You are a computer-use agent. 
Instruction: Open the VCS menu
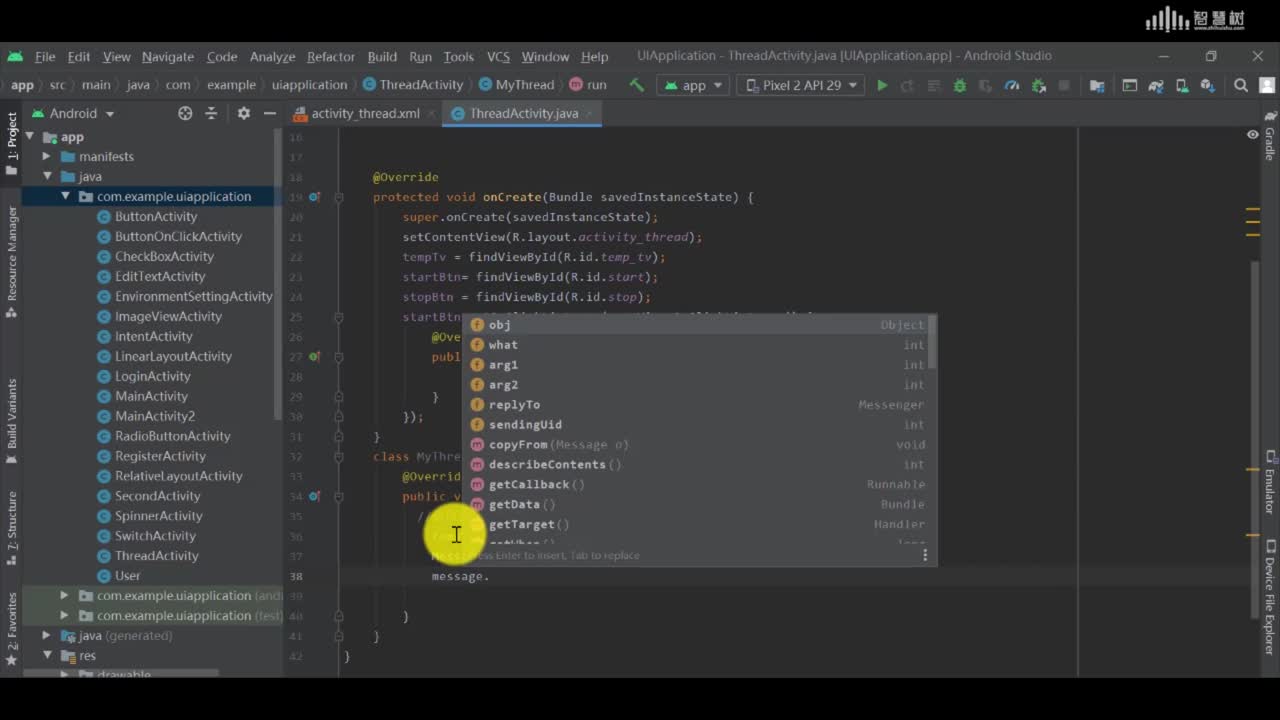click(498, 56)
